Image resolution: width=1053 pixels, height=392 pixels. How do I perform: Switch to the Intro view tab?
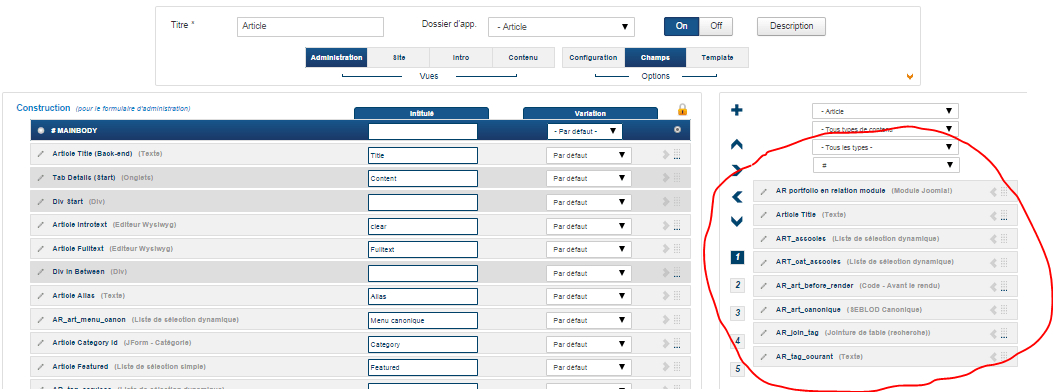point(461,58)
